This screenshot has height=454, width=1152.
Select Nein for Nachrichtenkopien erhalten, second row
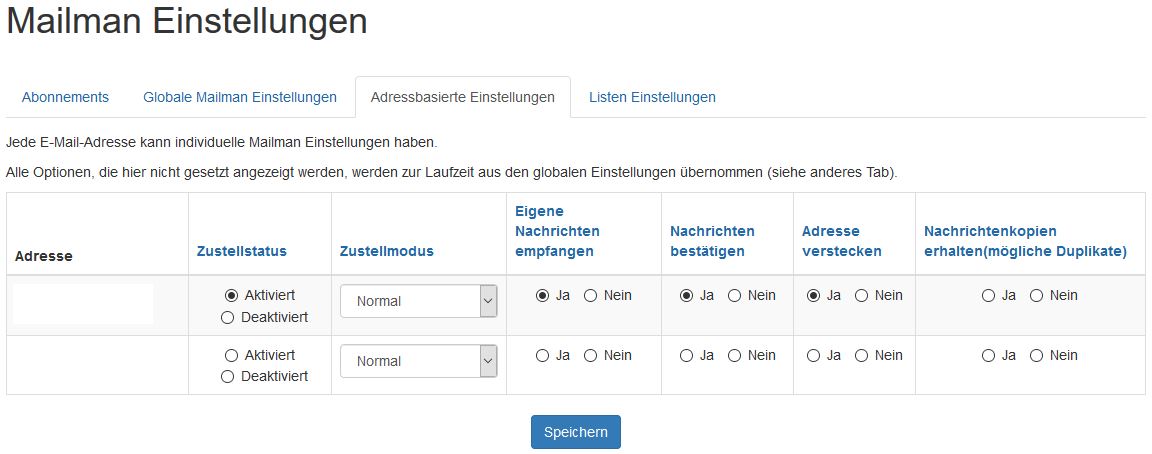(x=1037, y=355)
